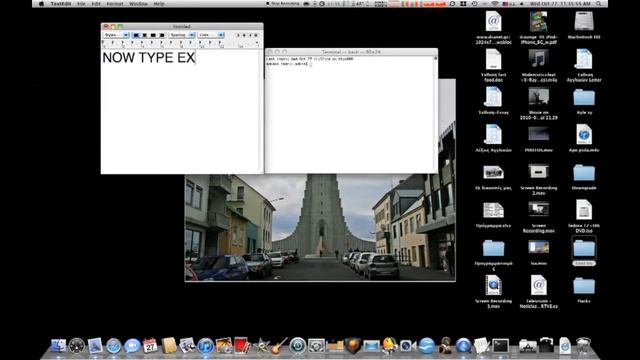Screen dimensions: 640x360
Task: Open Spotlight search magnifier in menu bar
Action: tap(599, 4)
